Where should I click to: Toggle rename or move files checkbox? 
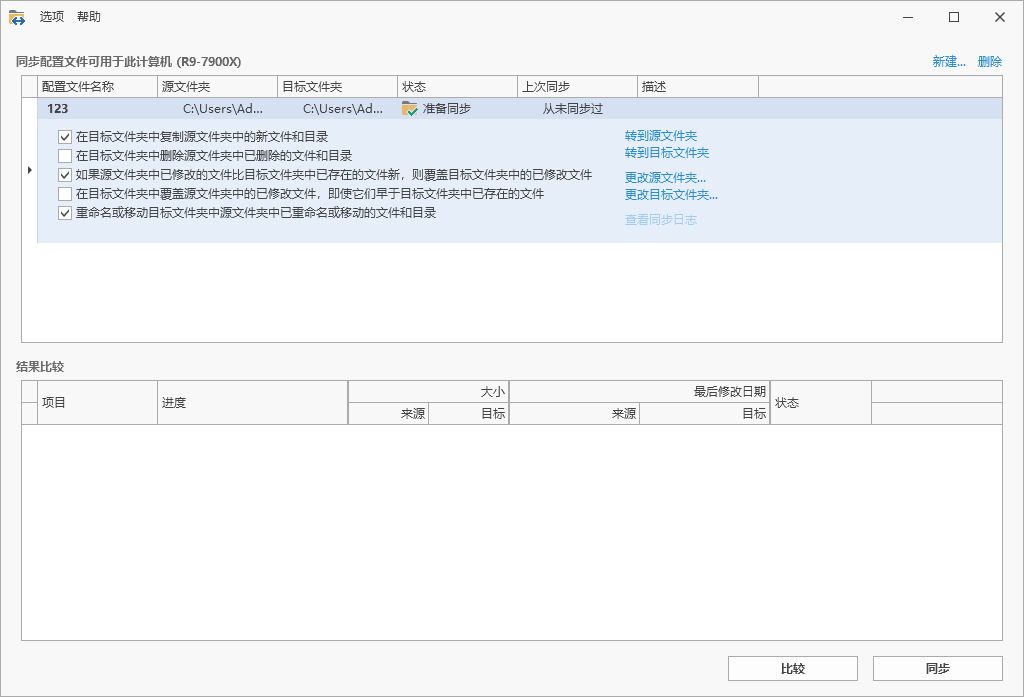pyautogui.click(x=65, y=213)
